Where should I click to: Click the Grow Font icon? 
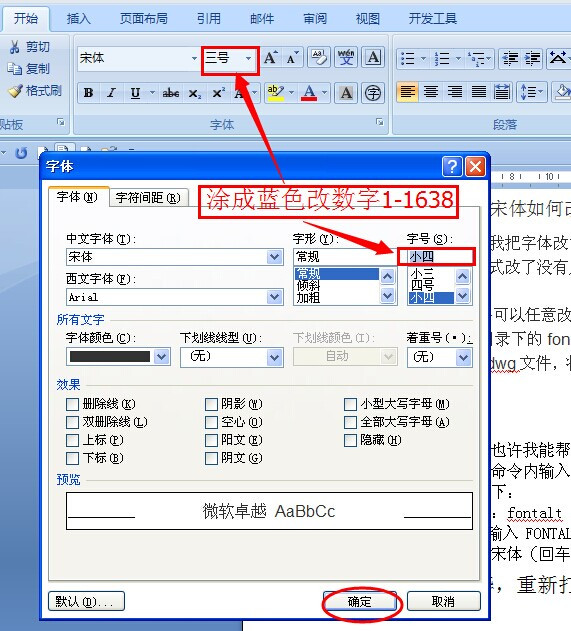(x=271, y=58)
